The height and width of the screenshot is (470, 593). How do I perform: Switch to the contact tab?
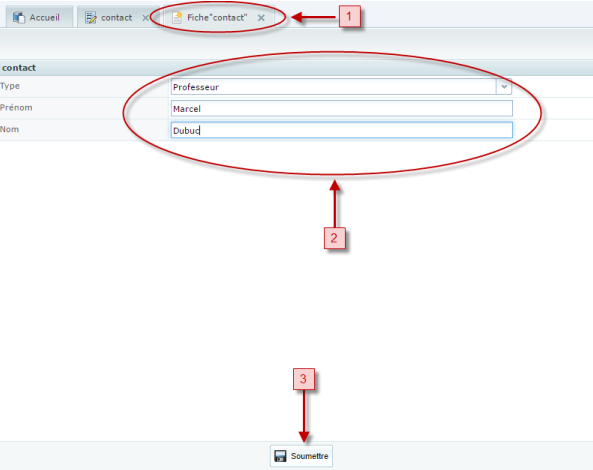pos(116,17)
